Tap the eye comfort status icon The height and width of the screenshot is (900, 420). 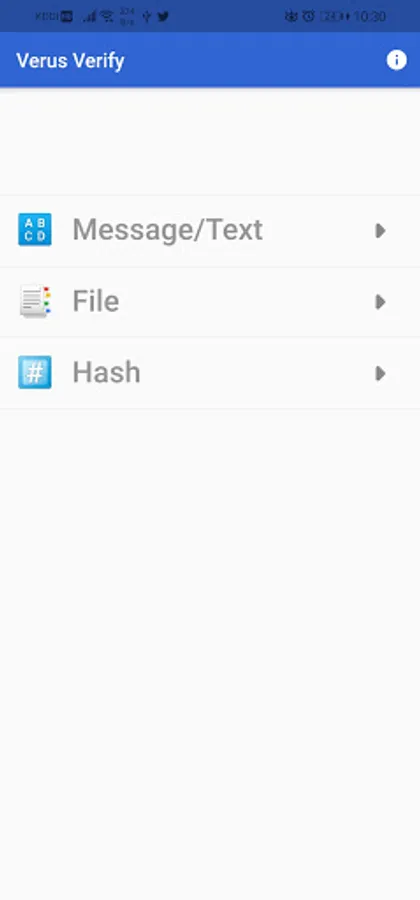point(291,16)
